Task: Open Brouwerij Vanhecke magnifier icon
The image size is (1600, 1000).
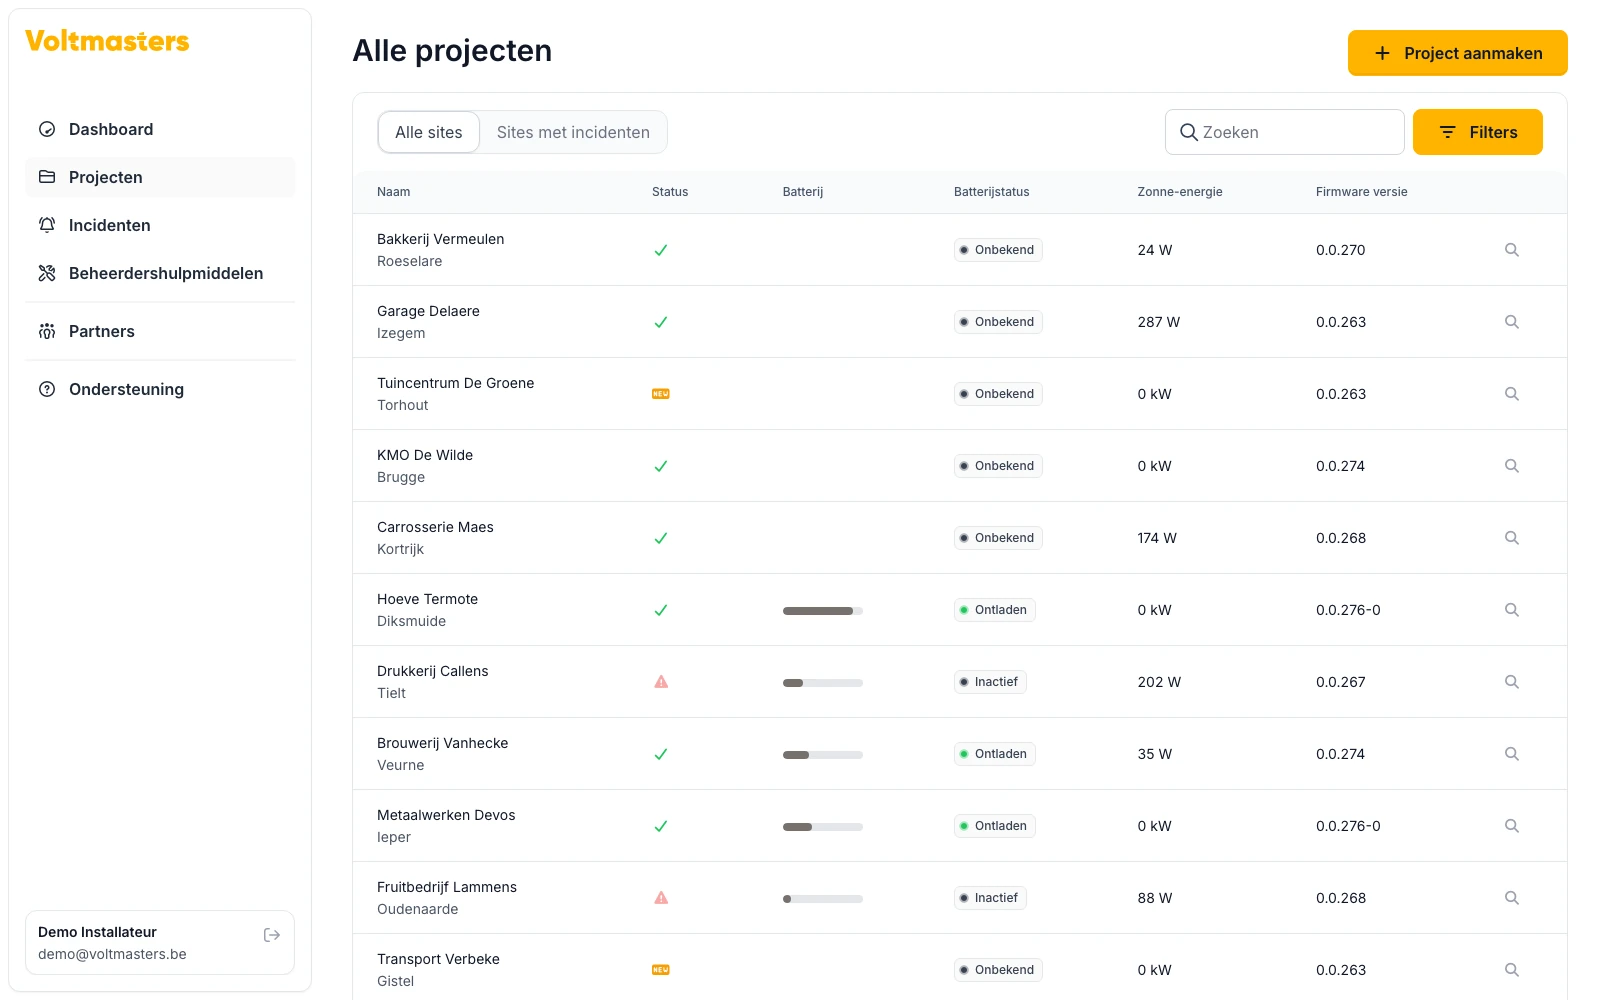Action: click(x=1512, y=754)
